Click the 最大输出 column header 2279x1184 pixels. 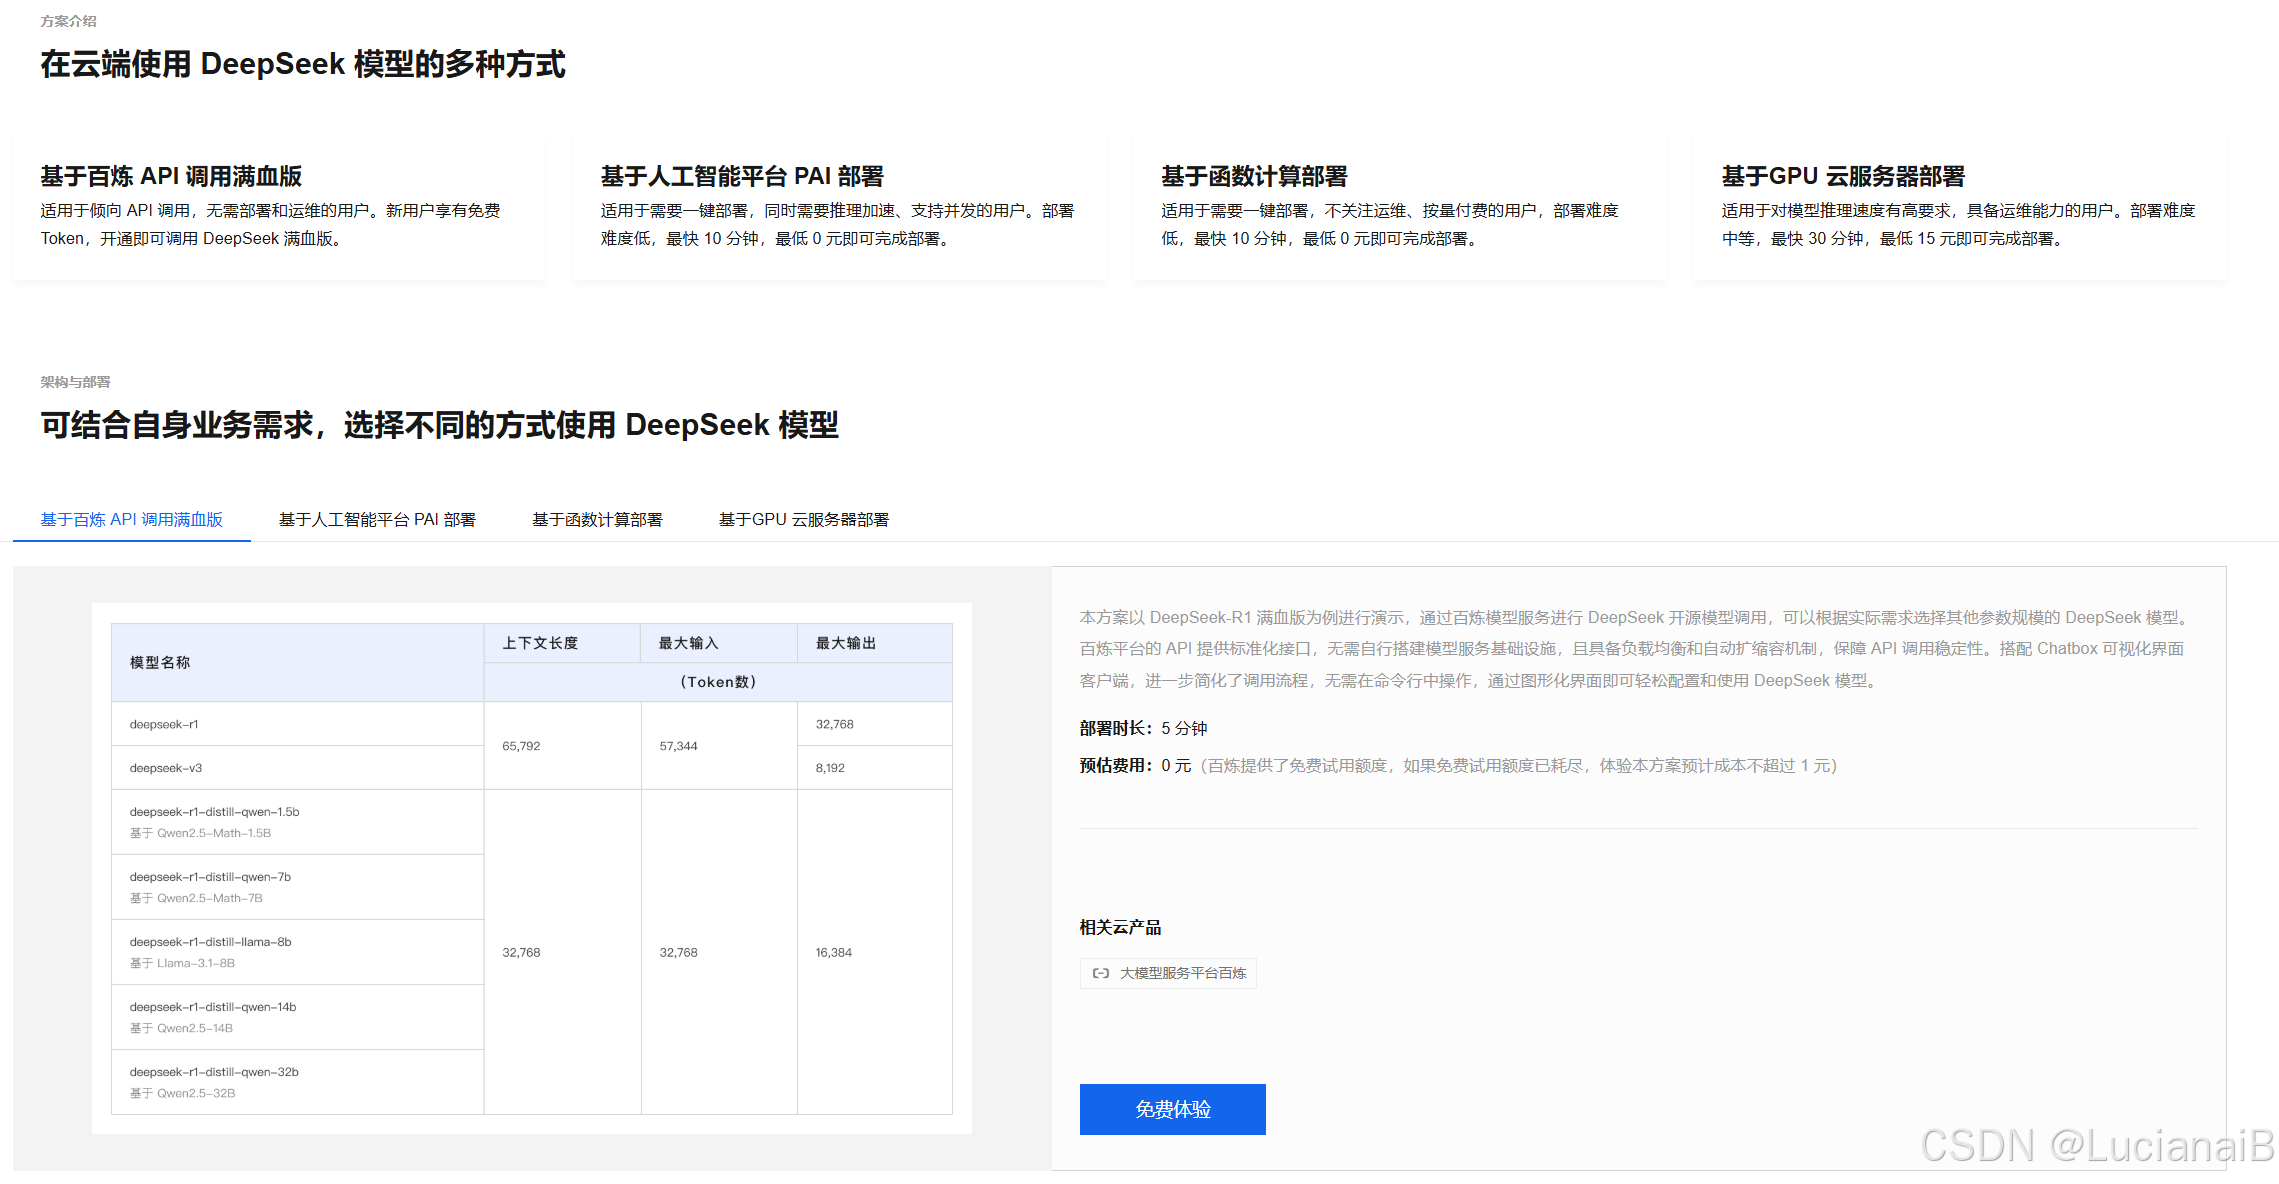(x=846, y=643)
